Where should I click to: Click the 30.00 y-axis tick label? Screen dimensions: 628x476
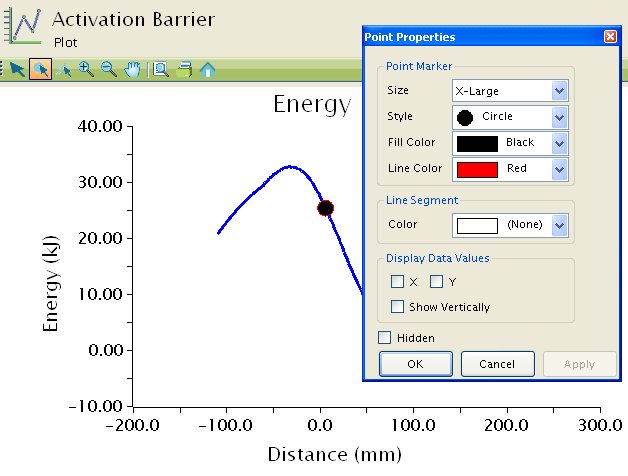click(x=100, y=182)
